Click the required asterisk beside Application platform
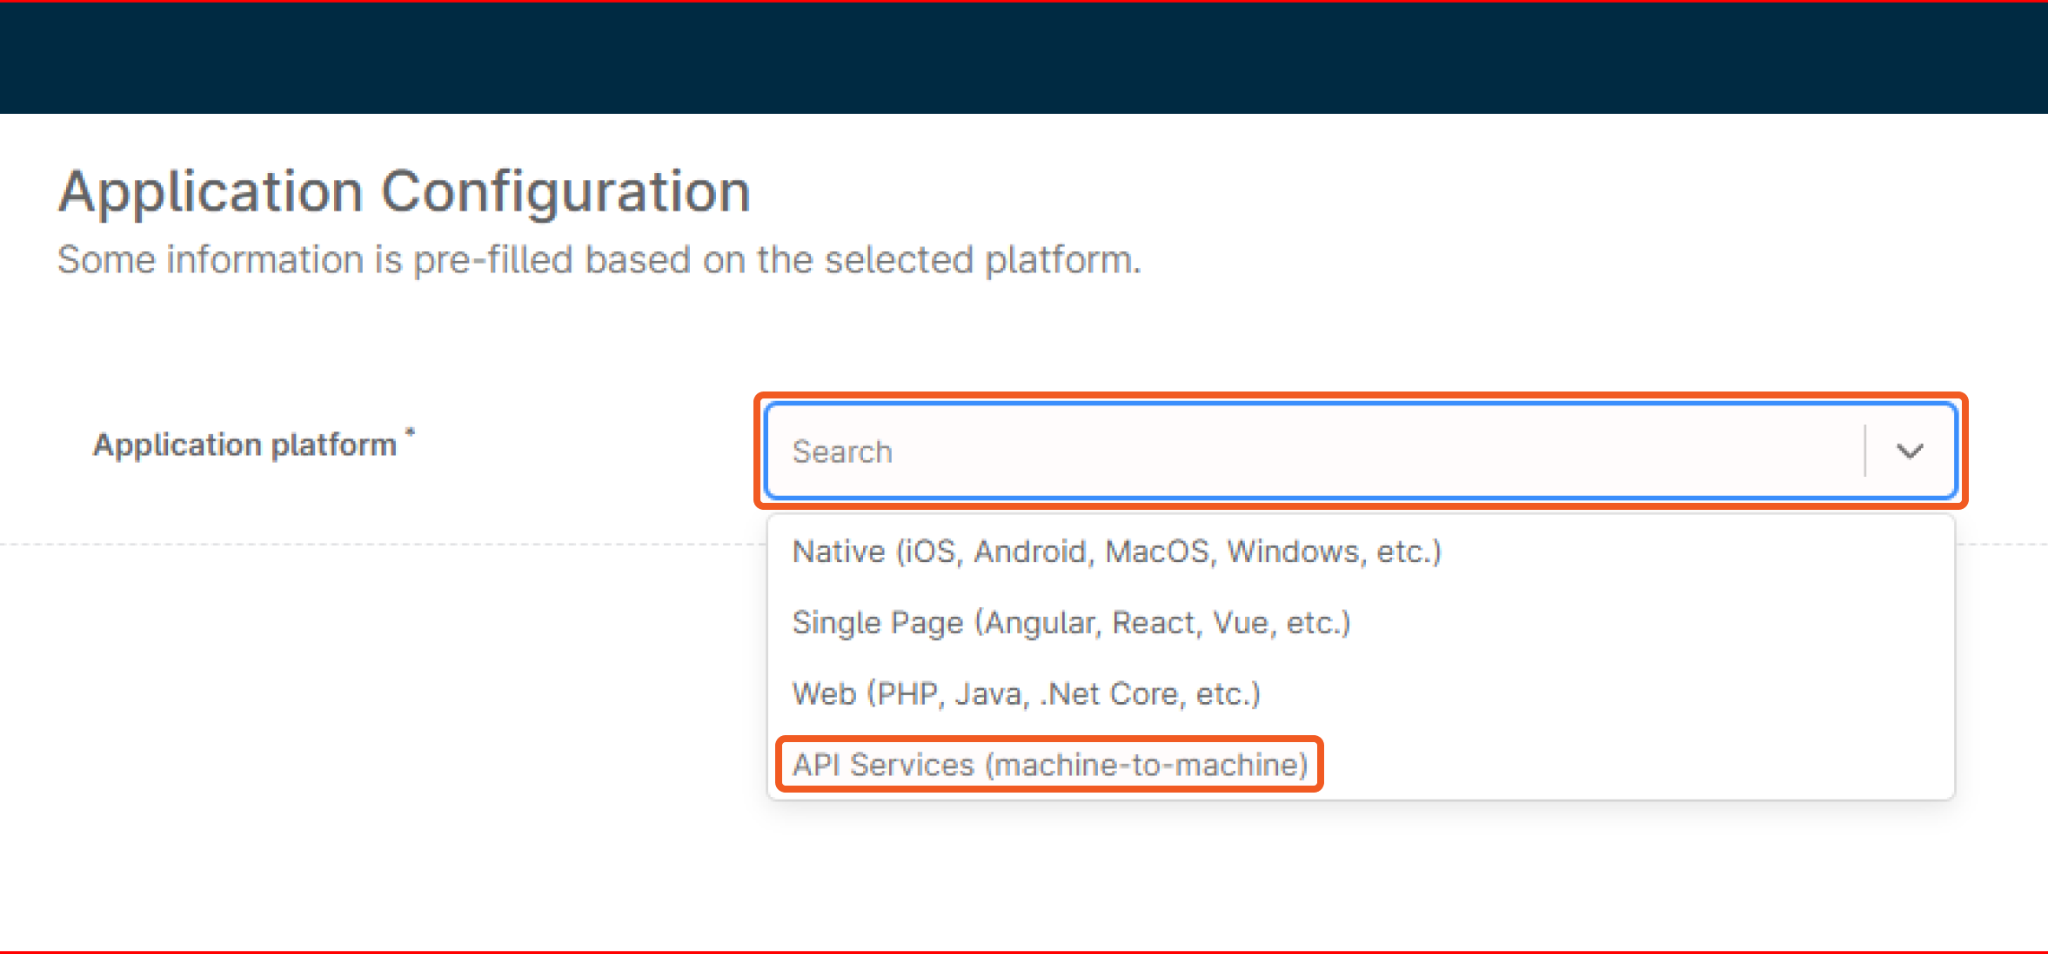The image size is (2048, 954). click(410, 432)
